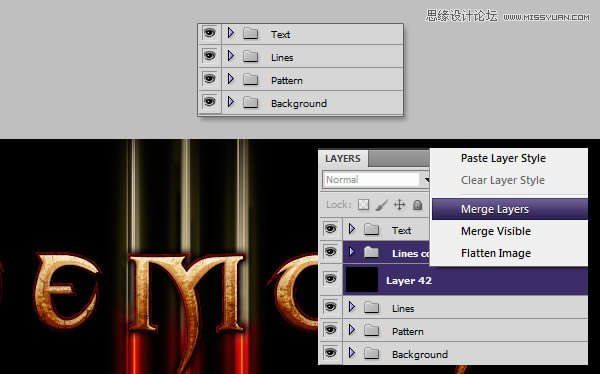
Task: Expand Text group triangle in Layers panel
Action: [352, 229]
